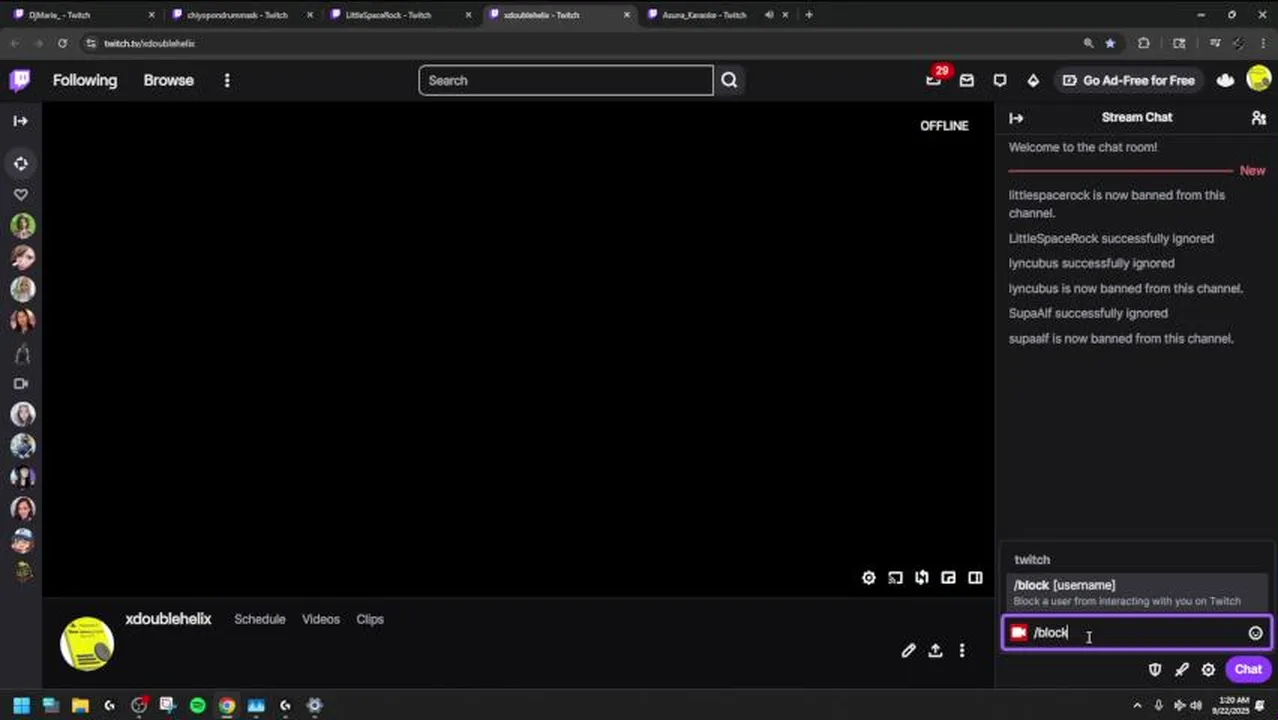Viewport: 1278px width, 720px height.
Task: Click the bookmark star in address bar
Action: (1110, 43)
